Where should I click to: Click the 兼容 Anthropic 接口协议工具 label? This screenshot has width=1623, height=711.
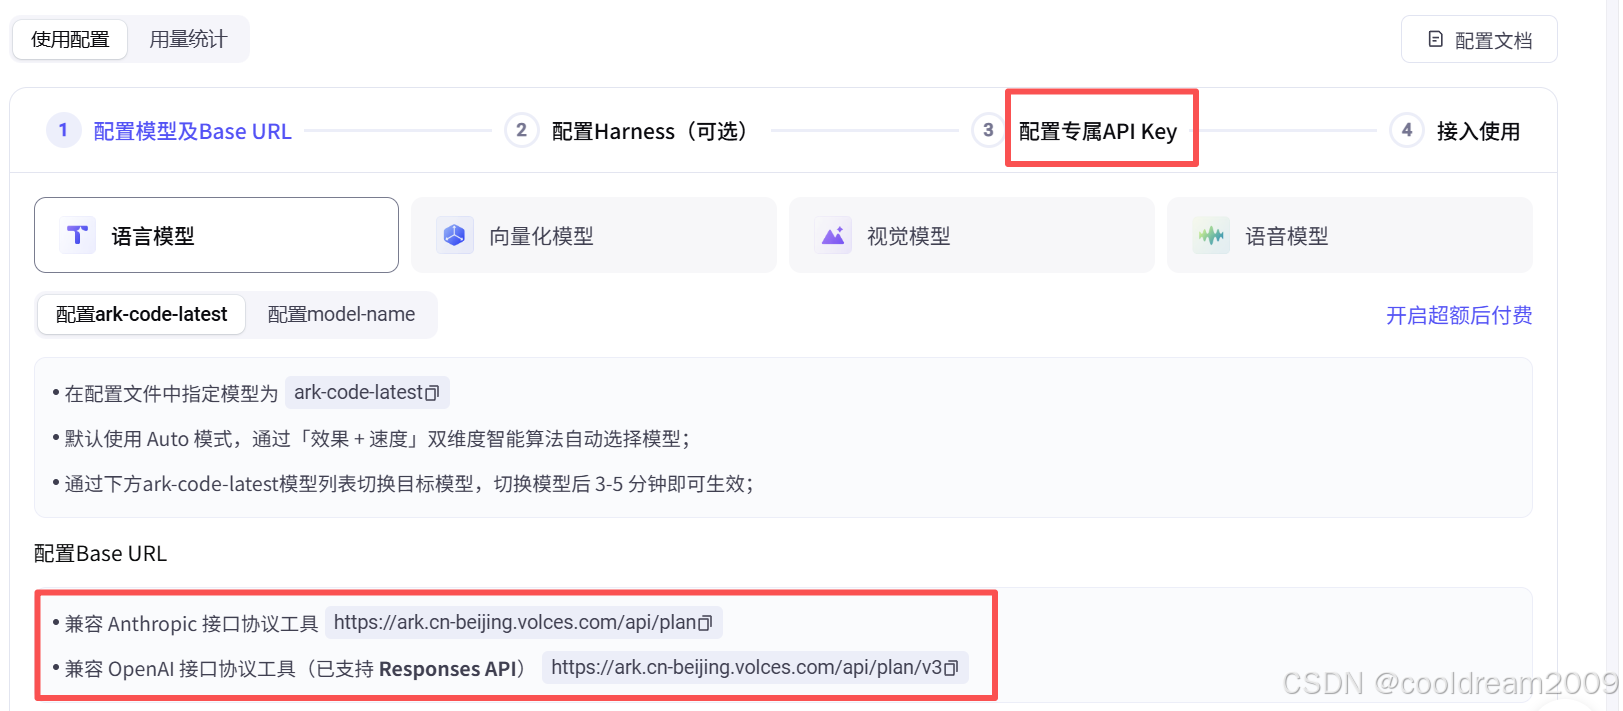pos(191,624)
